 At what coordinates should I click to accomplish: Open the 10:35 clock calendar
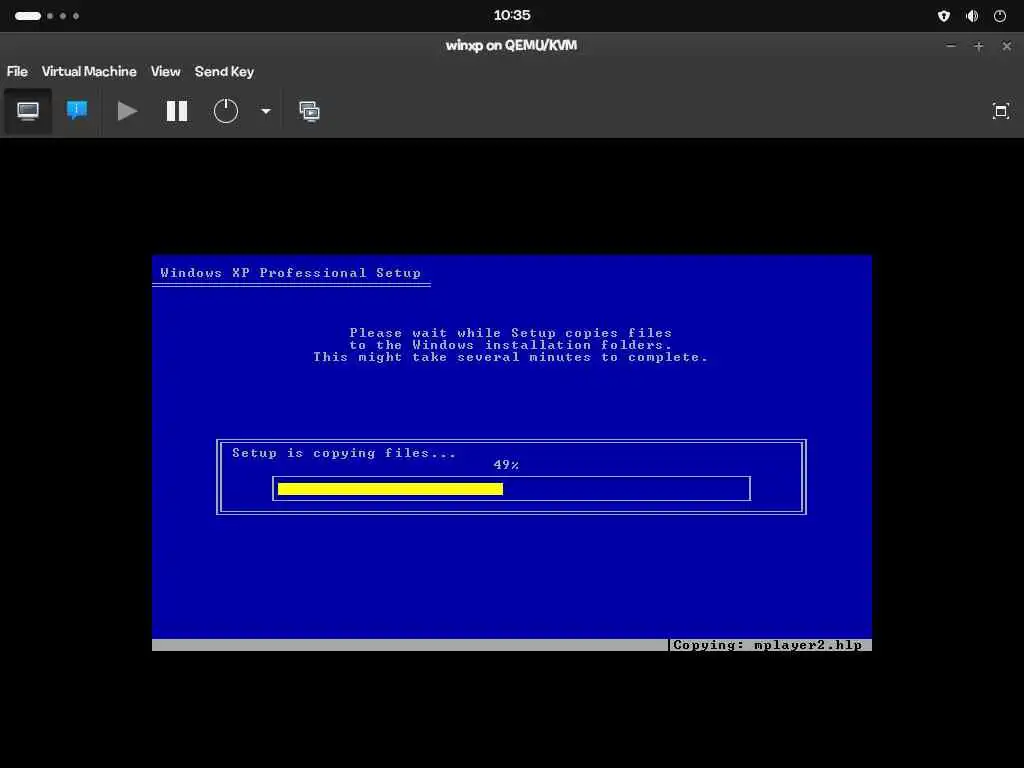click(x=512, y=15)
